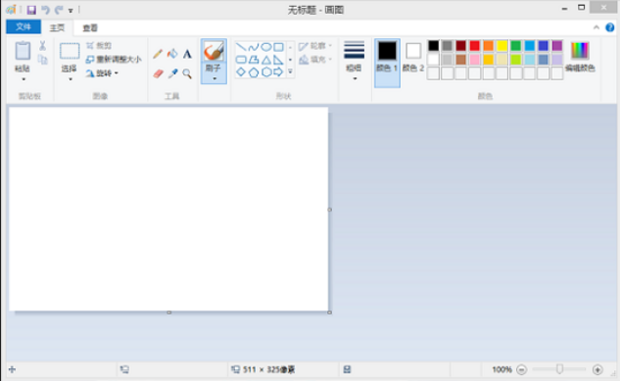The image size is (620, 381).
Task: Open 编辑颜色 (Edit colors) dialog
Action: 580,57
